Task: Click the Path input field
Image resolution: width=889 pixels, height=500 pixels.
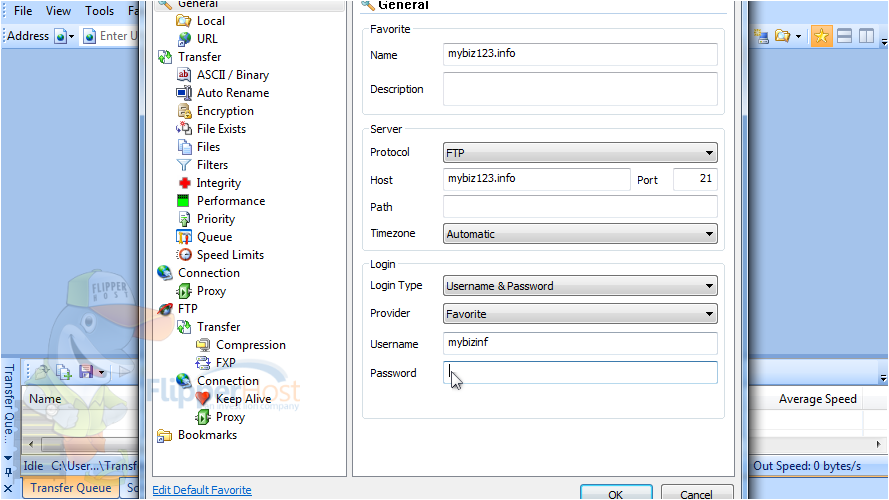Action: (580, 206)
